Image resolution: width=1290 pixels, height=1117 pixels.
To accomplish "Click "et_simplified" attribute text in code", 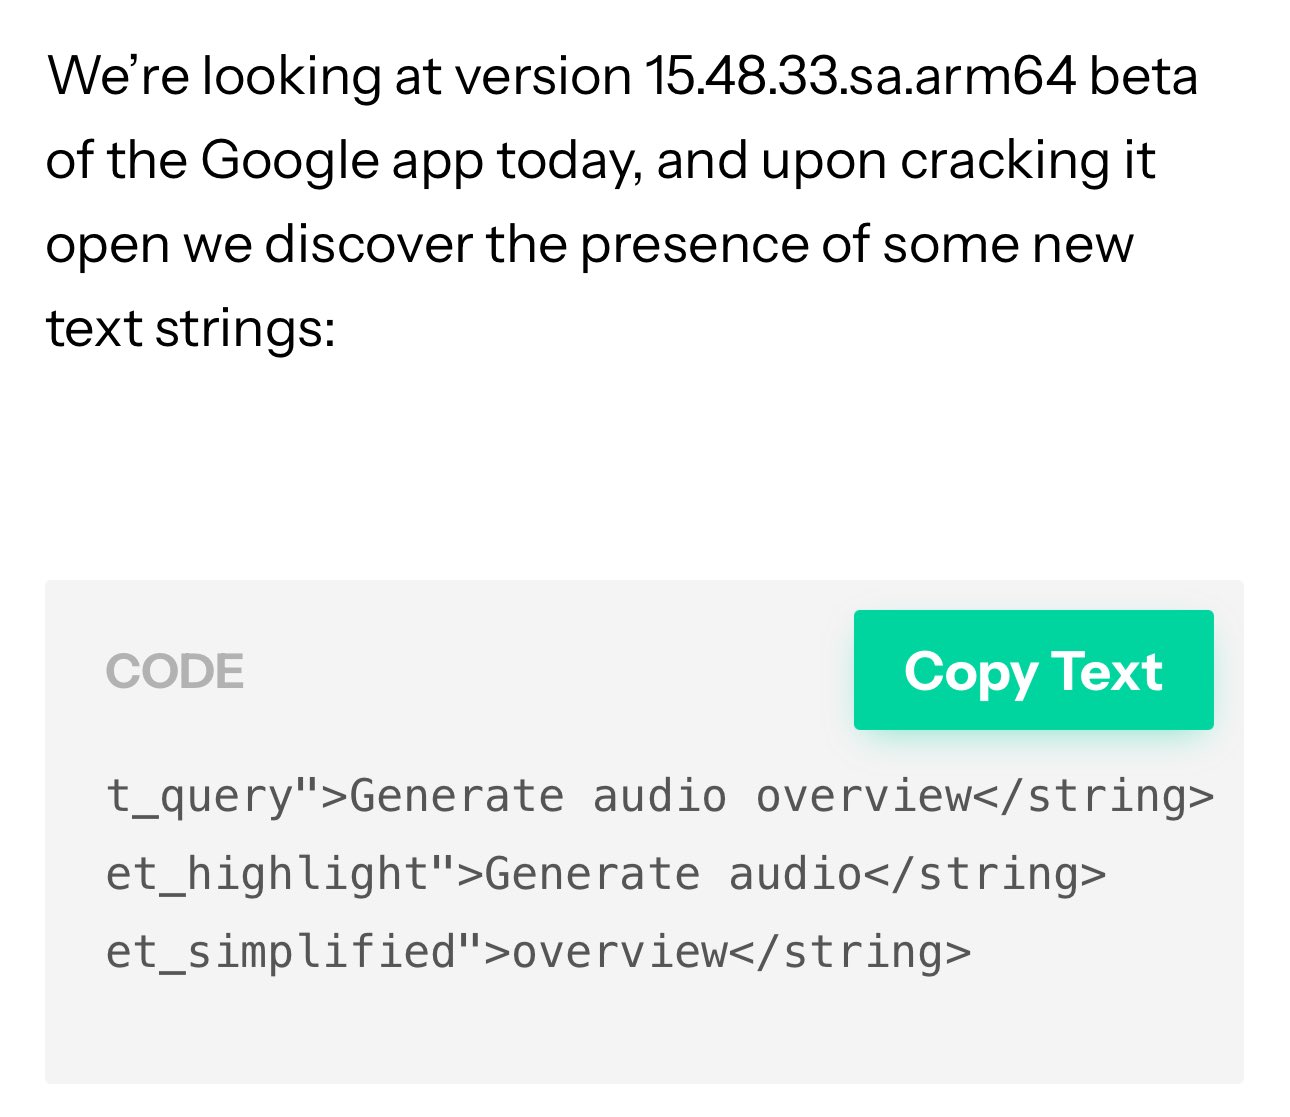I will 281,951.
